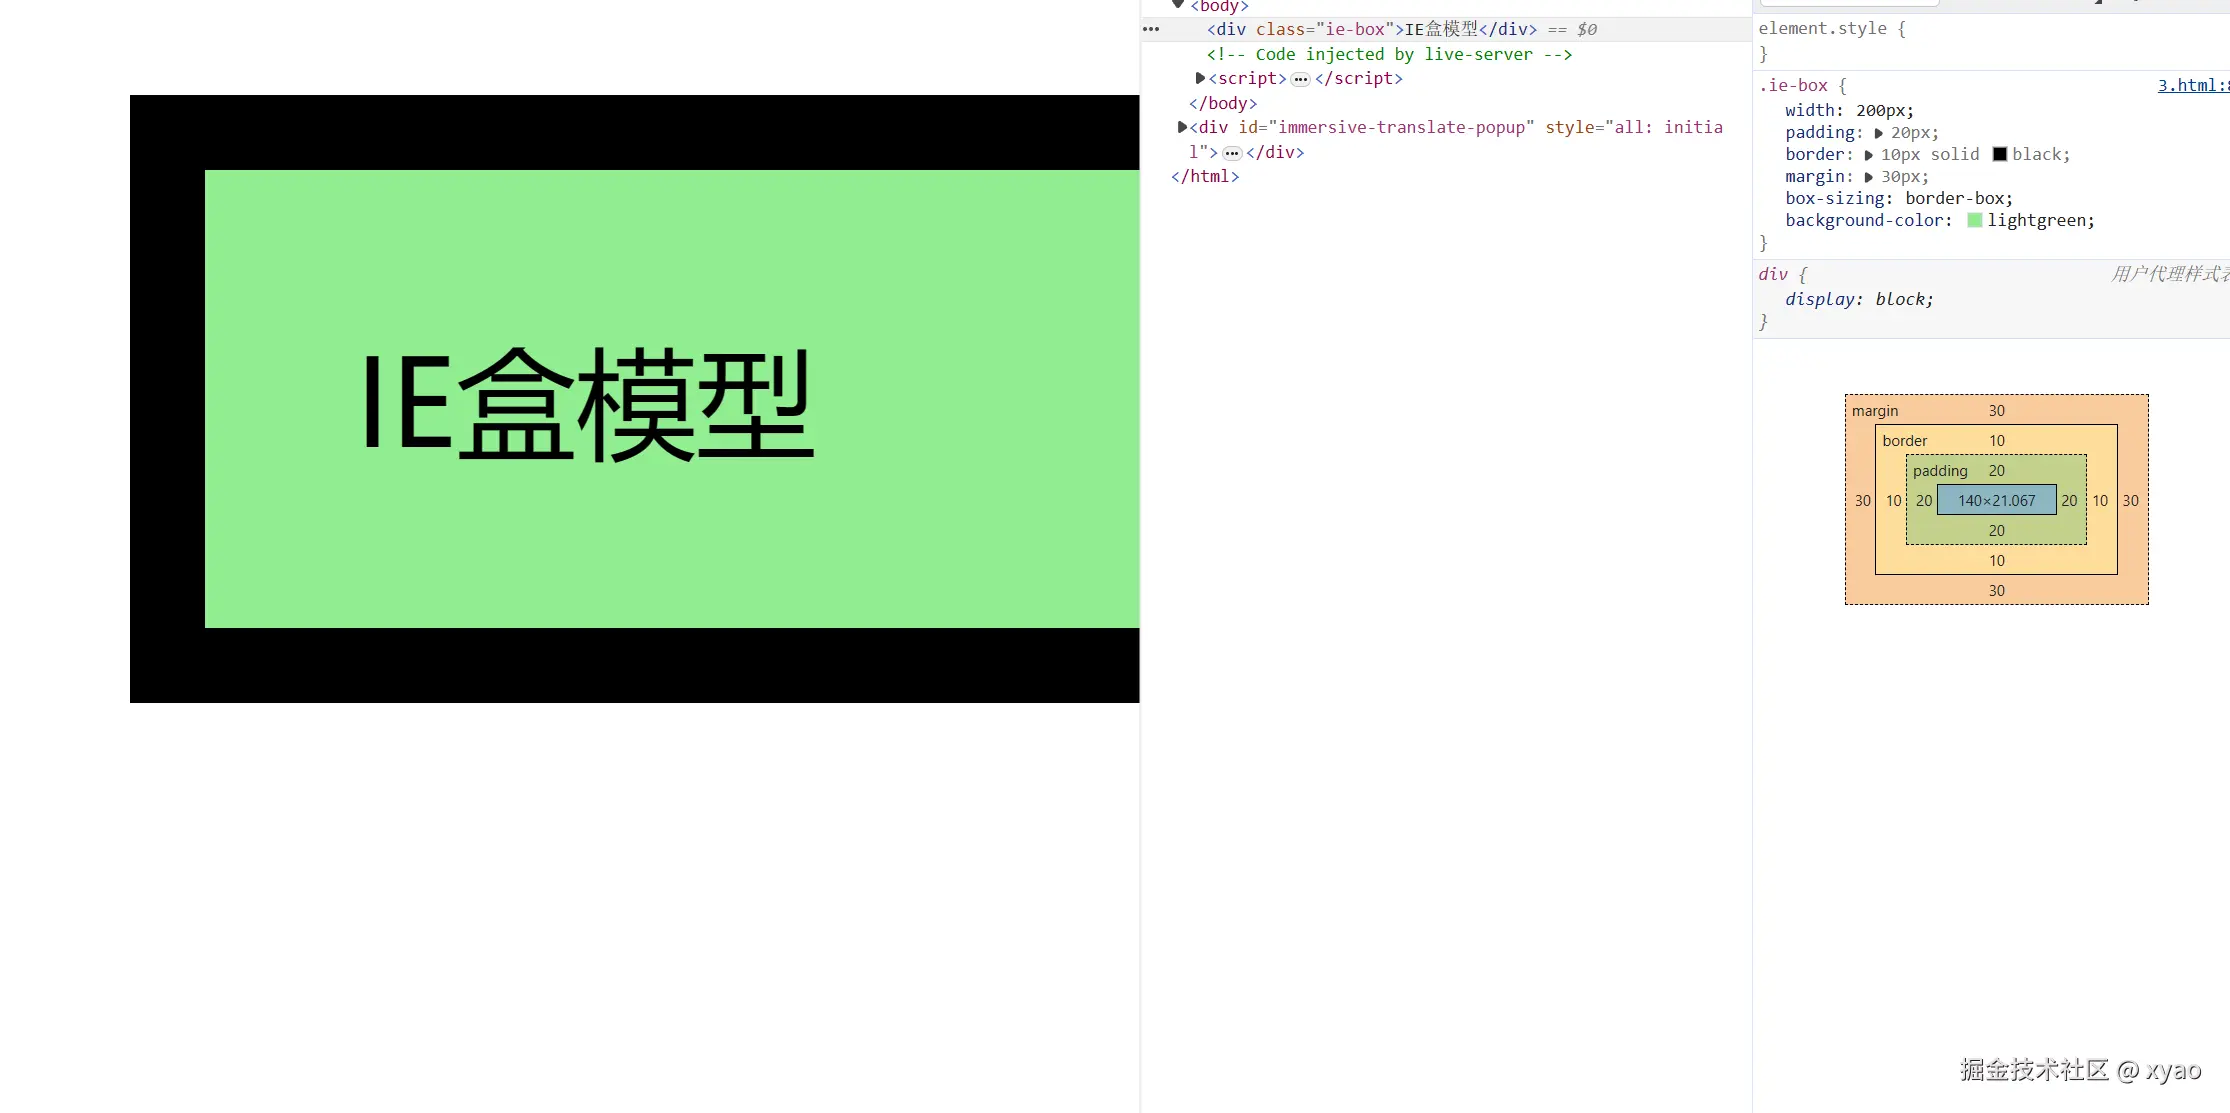
Task: Click the top padding value 20 in diagram
Action: 1996,471
